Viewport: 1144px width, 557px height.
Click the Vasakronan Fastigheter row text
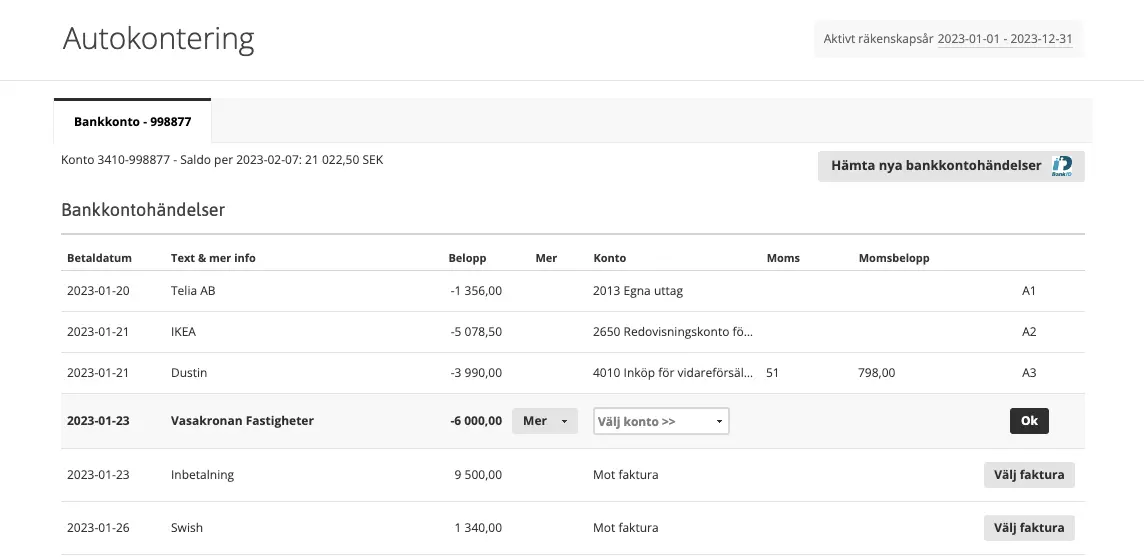click(242, 421)
